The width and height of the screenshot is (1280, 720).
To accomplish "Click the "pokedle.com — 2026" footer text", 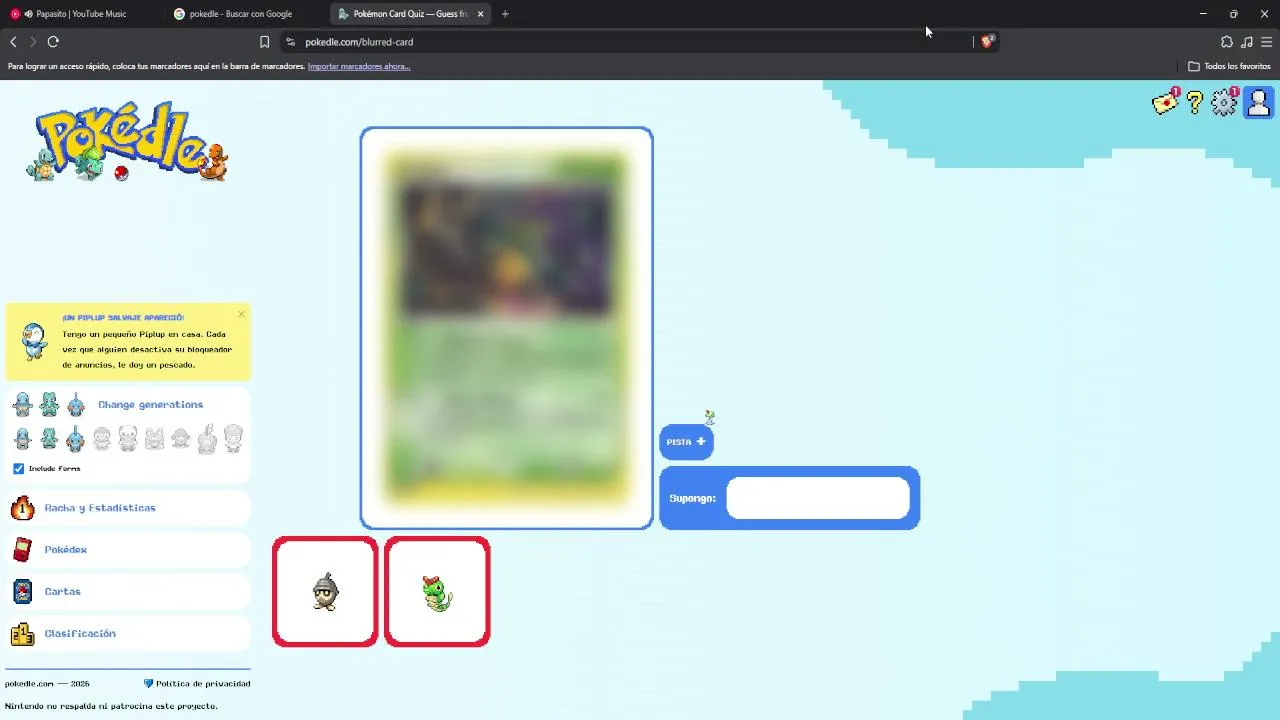I will pos(47,684).
